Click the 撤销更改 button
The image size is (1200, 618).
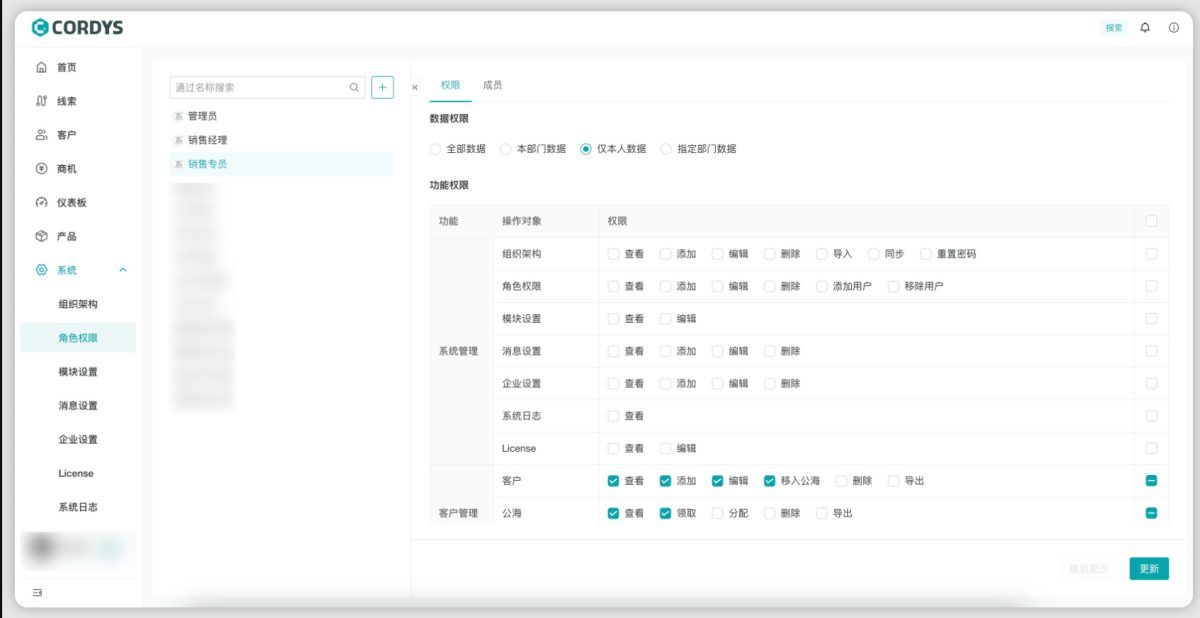click(x=1089, y=568)
